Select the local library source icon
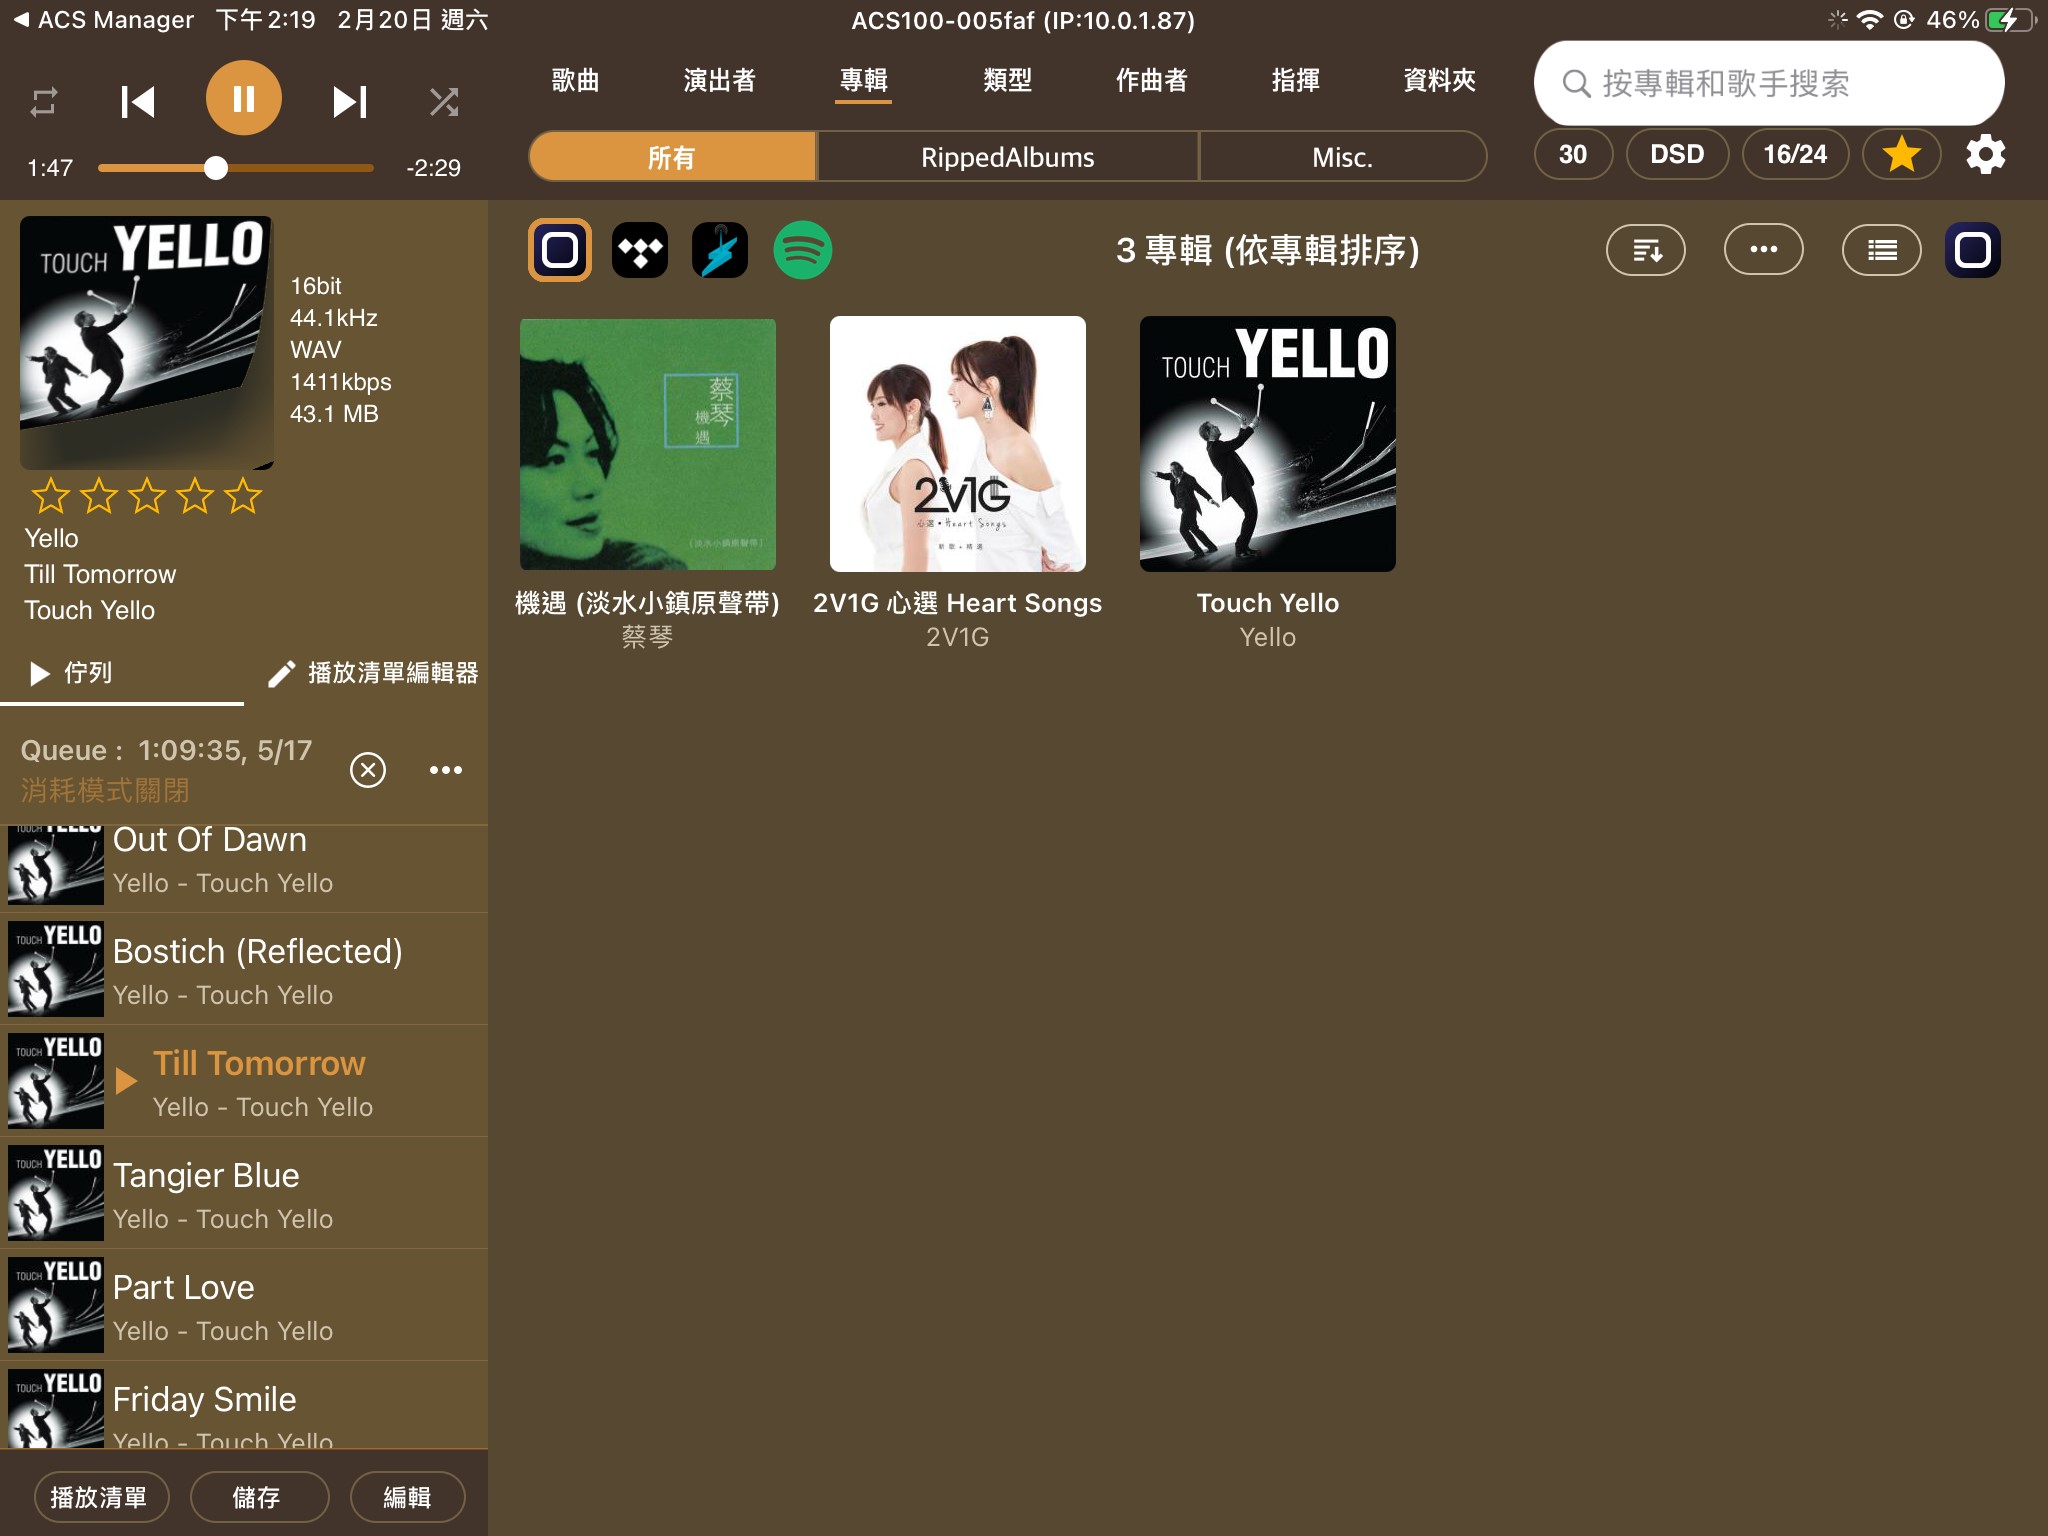Viewport: 2048px width, 1536px height. point(560,250)
